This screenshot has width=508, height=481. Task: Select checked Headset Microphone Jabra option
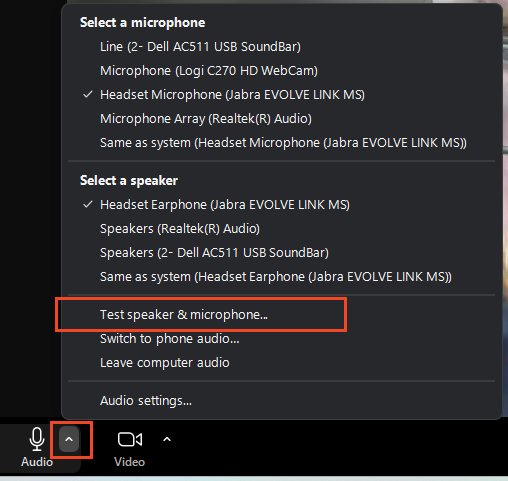coord(281,95)
